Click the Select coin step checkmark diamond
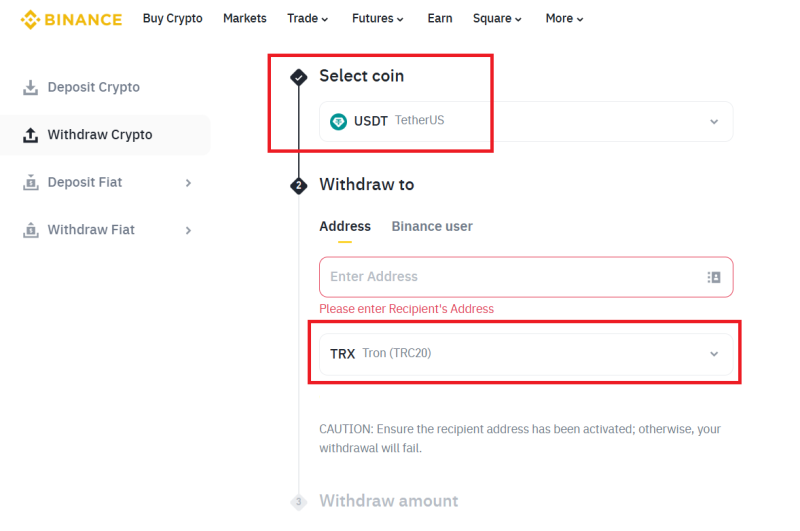The height and width of the screenshot is (531, 800). click(x=298, y=78)
